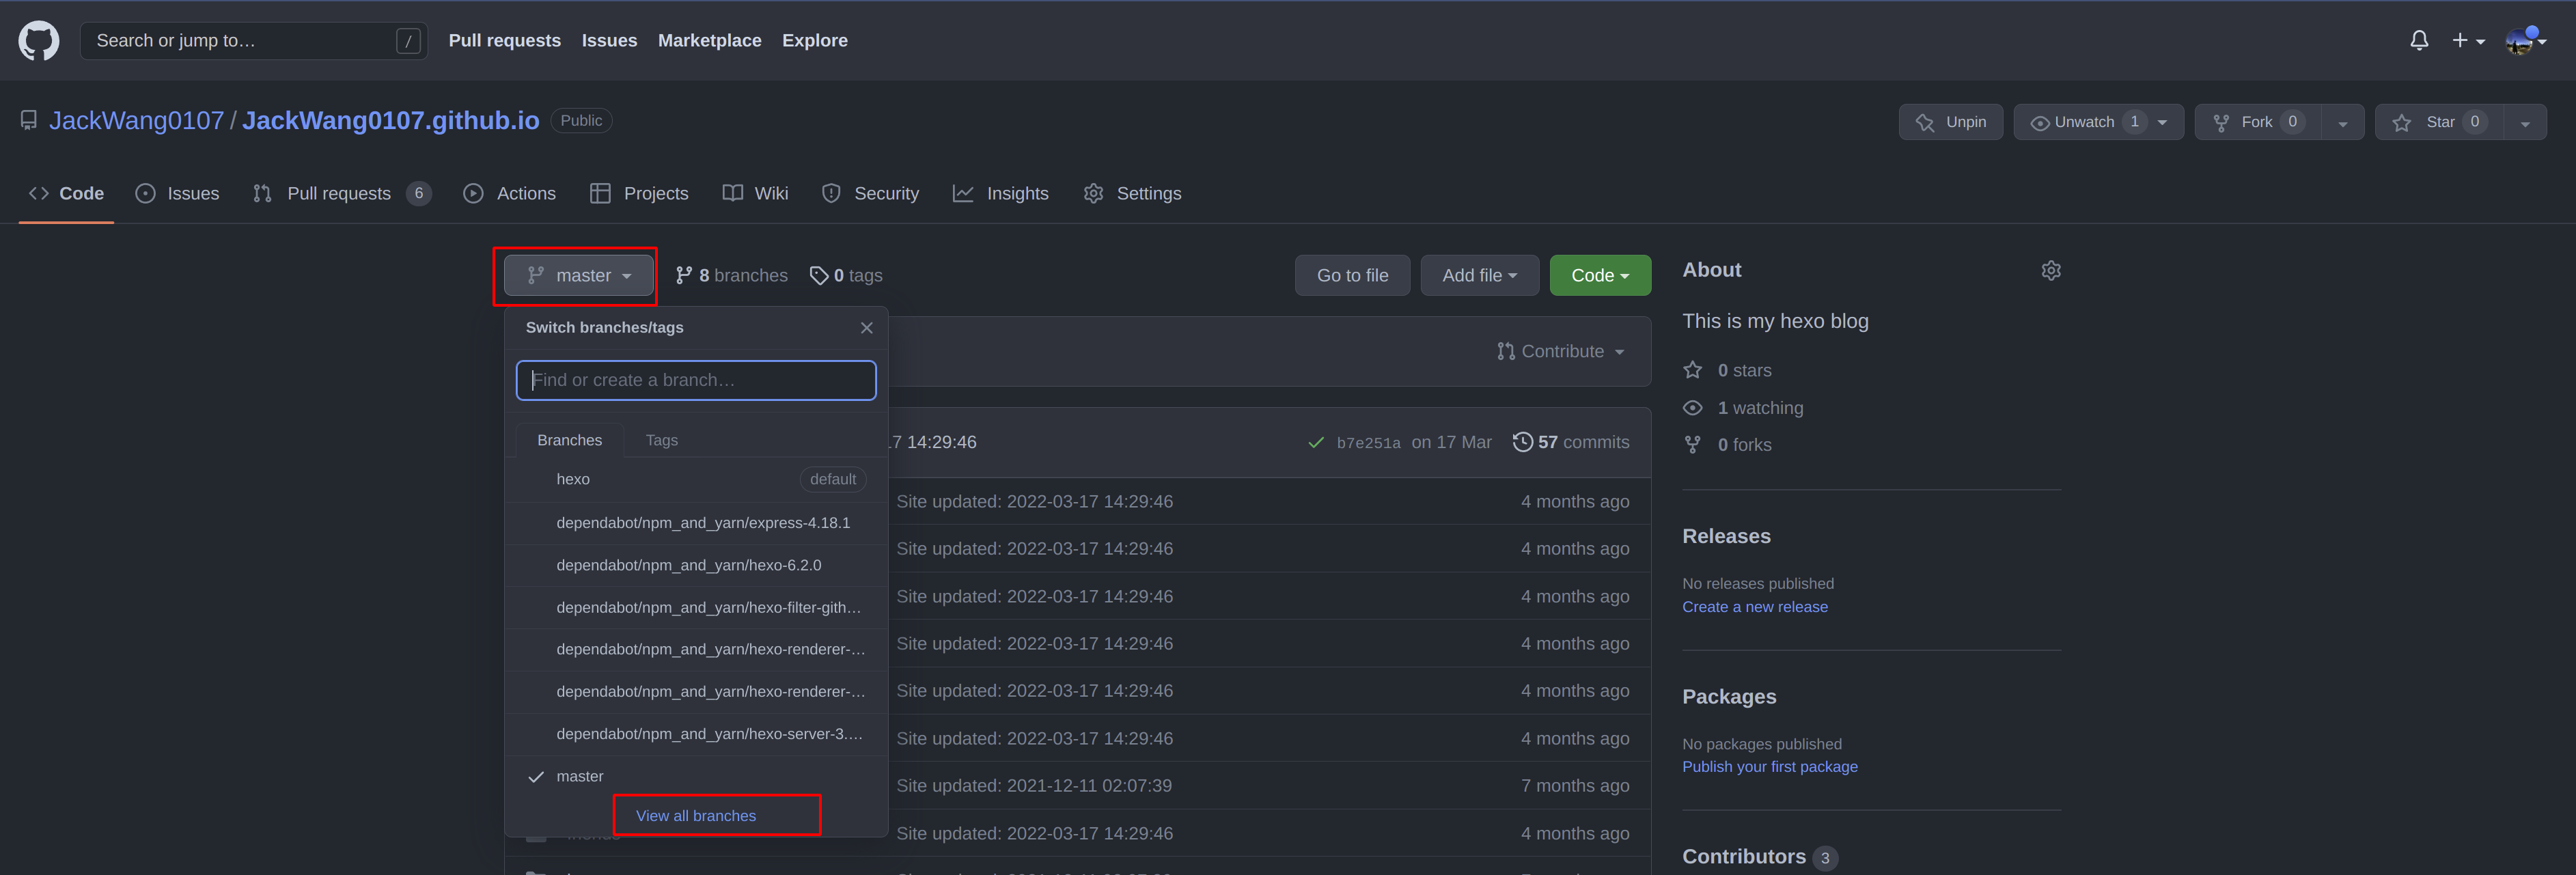
Task: Open Pull requests in top navigation
Action: pyautogui.click(x=505, y=41)
